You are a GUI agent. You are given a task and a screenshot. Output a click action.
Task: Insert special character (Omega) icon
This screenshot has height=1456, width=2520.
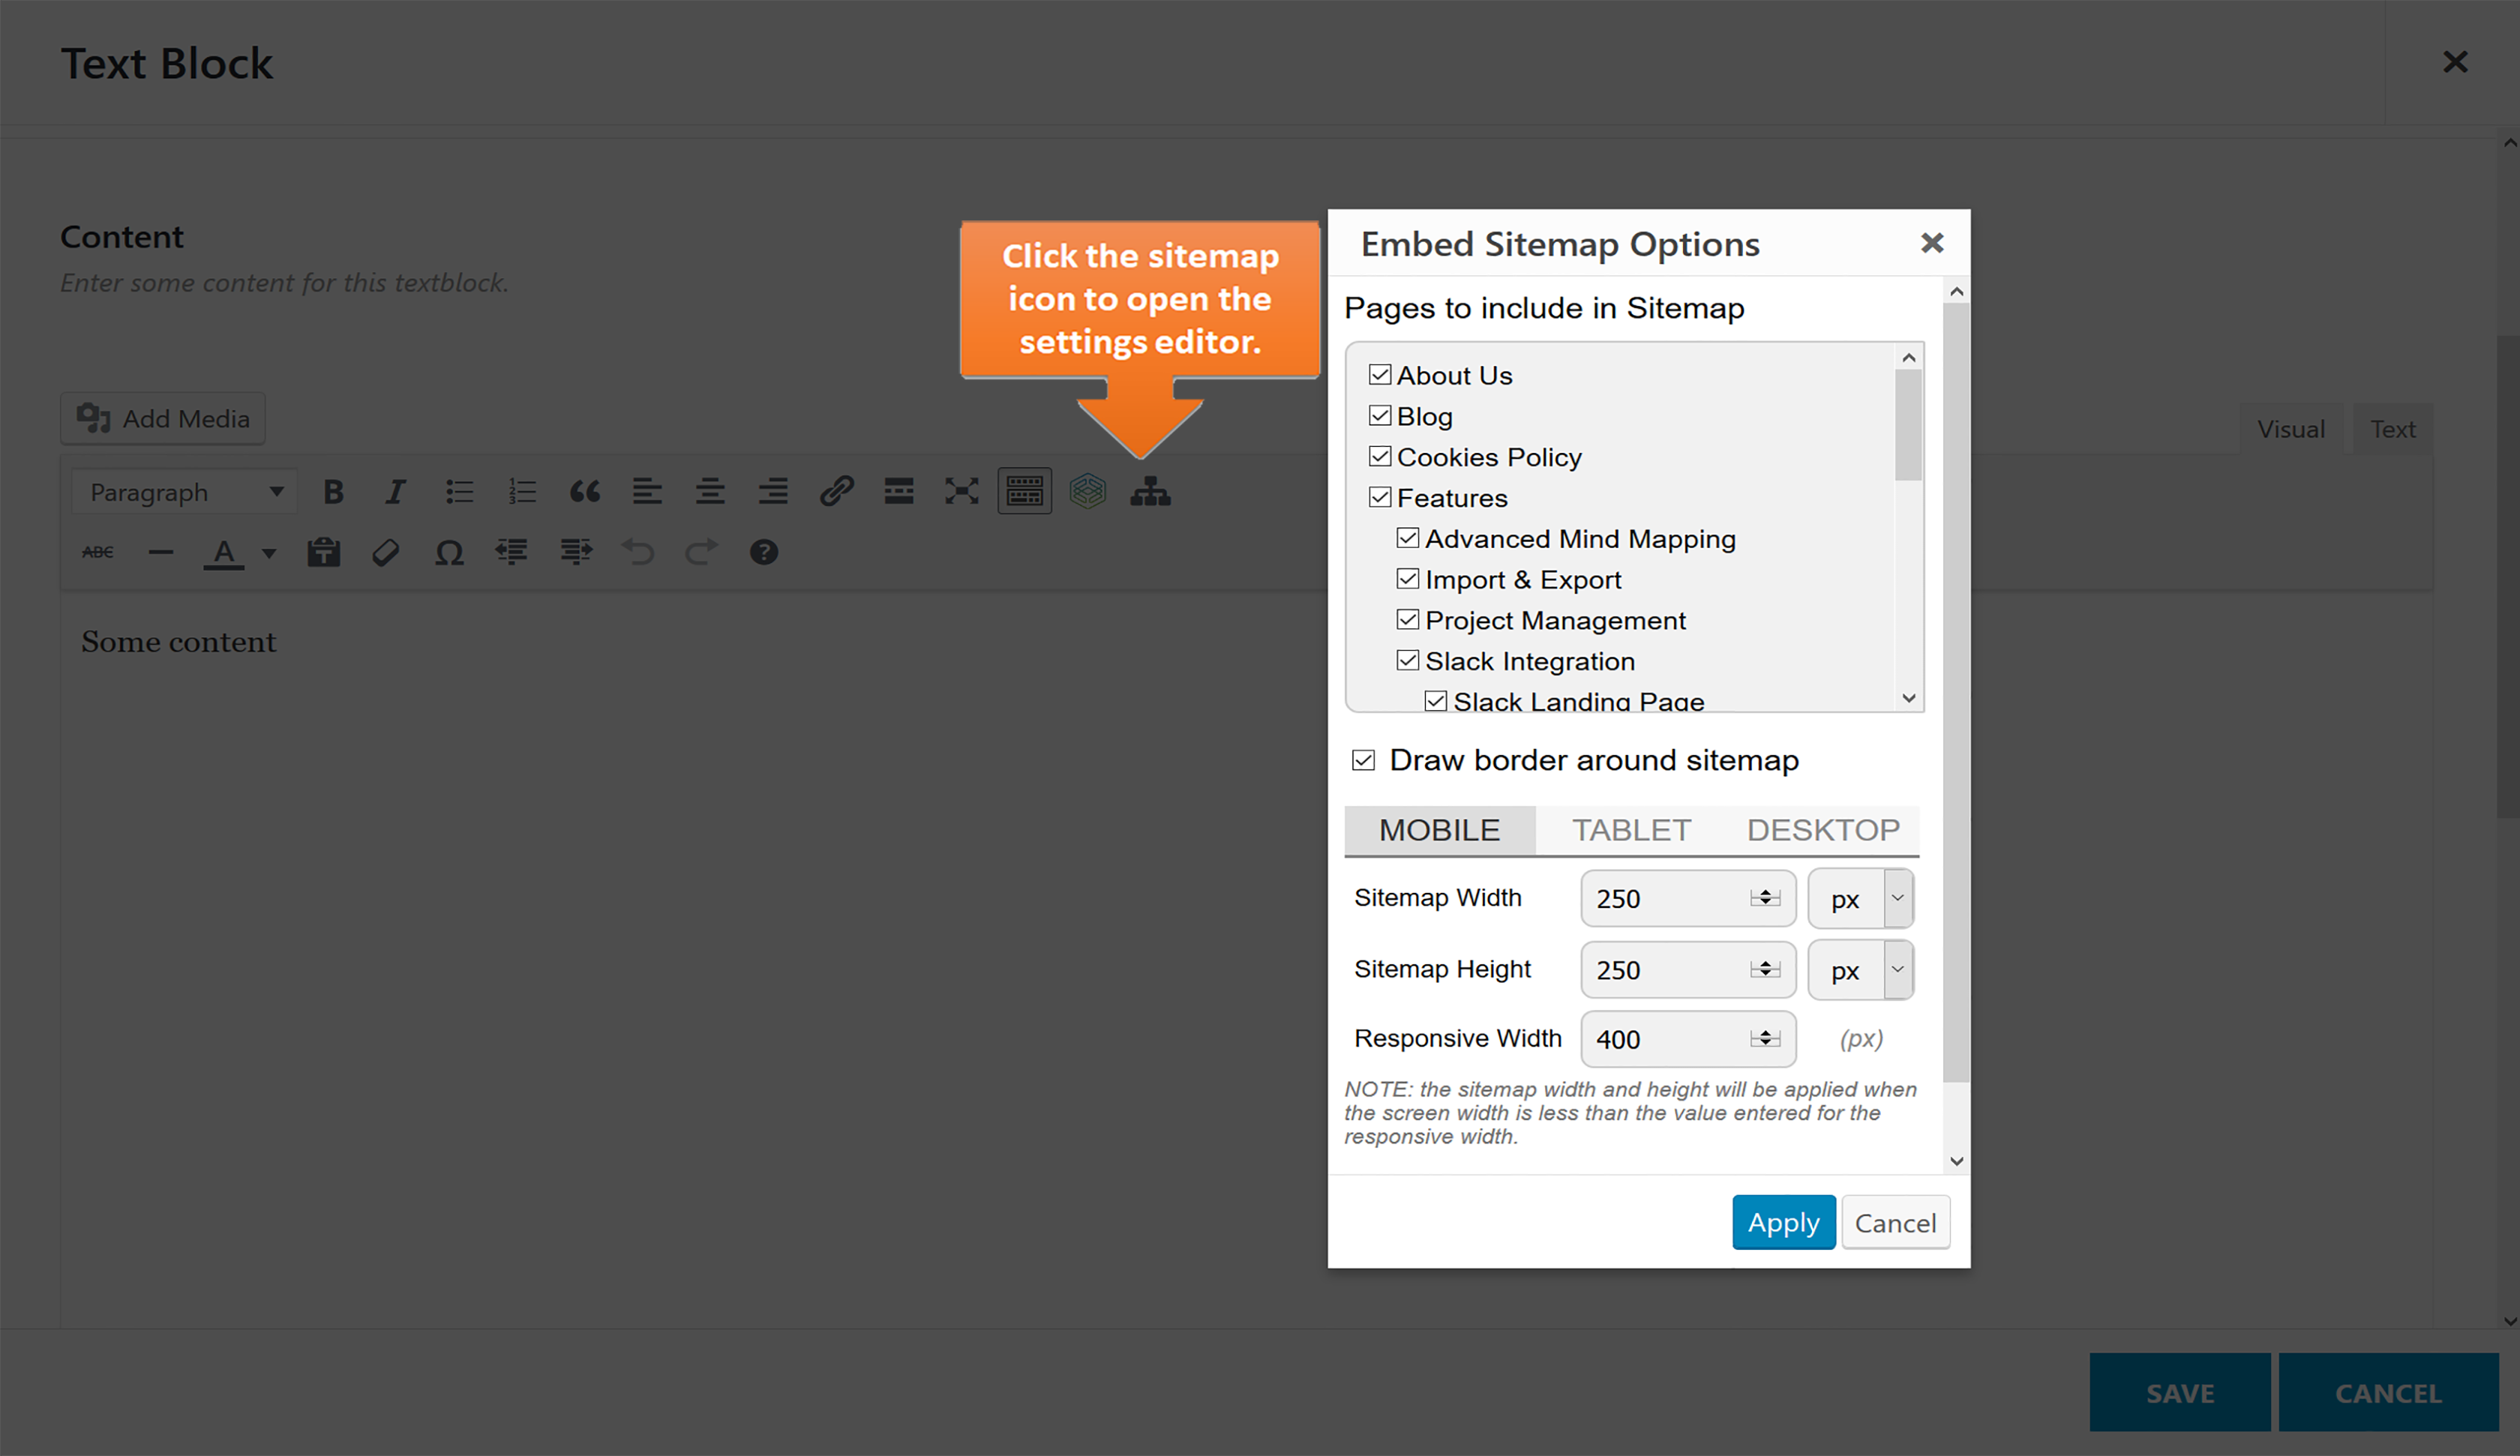(x=449, y=553)
